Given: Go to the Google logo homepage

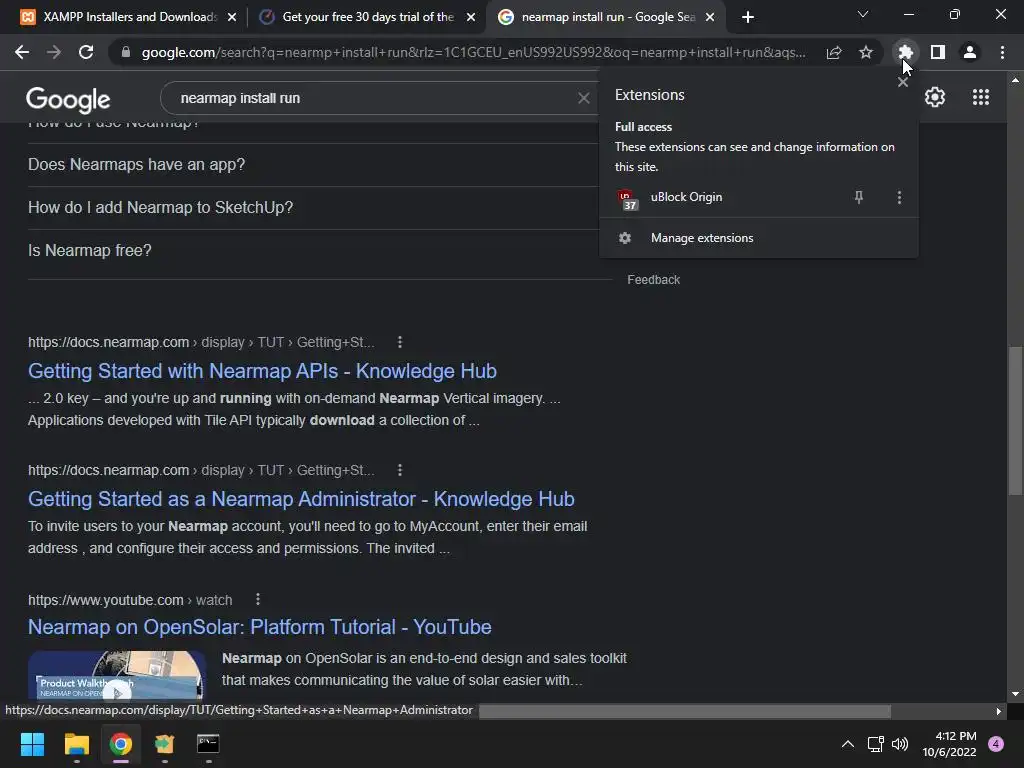Looking at the screenshot, I should tap(68, 99).
